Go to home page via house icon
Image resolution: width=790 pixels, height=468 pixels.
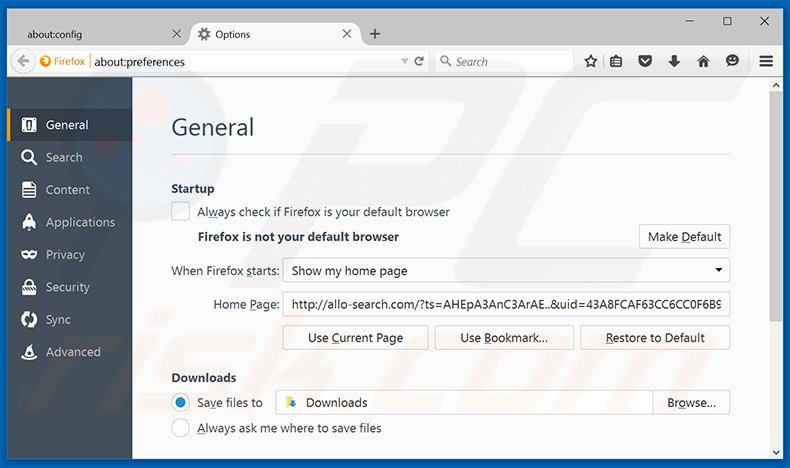703,61
